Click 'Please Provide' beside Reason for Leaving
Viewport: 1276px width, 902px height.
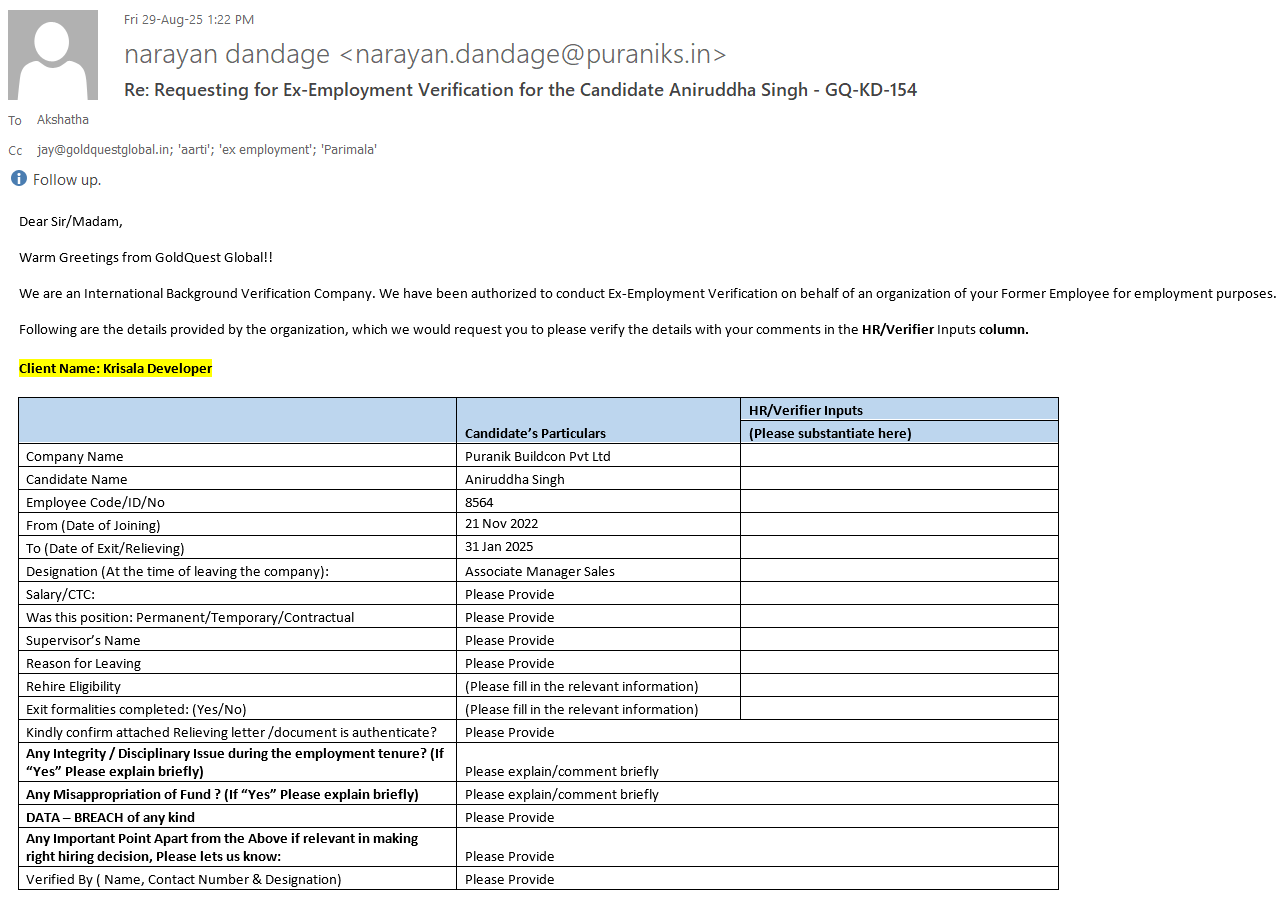pyautogui.click(x=509, y=663)
